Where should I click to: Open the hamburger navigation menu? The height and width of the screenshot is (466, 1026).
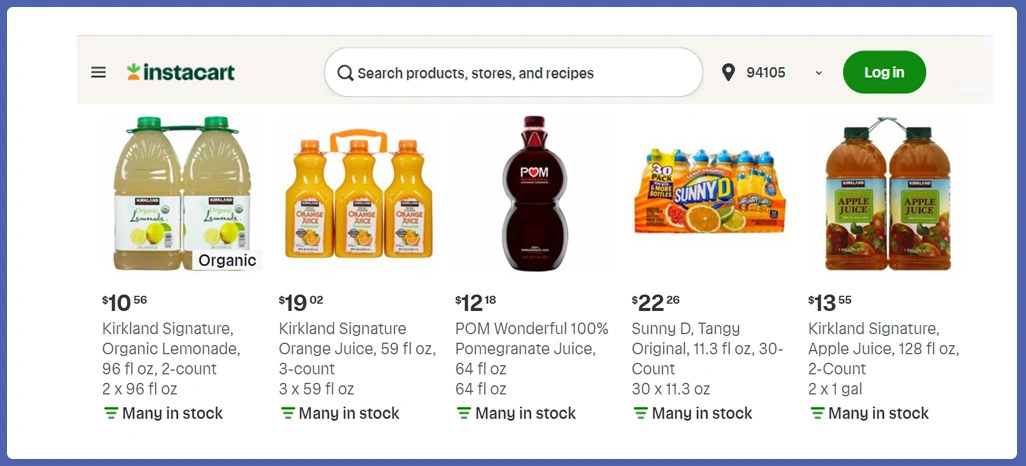pyautogui.click(x=98, y=72)
